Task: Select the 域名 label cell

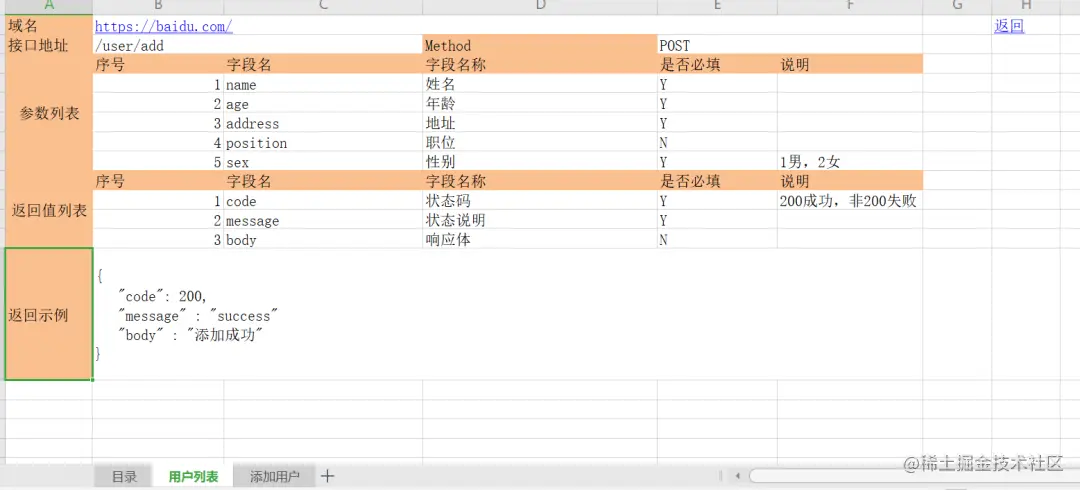Action: coord(48,26)
